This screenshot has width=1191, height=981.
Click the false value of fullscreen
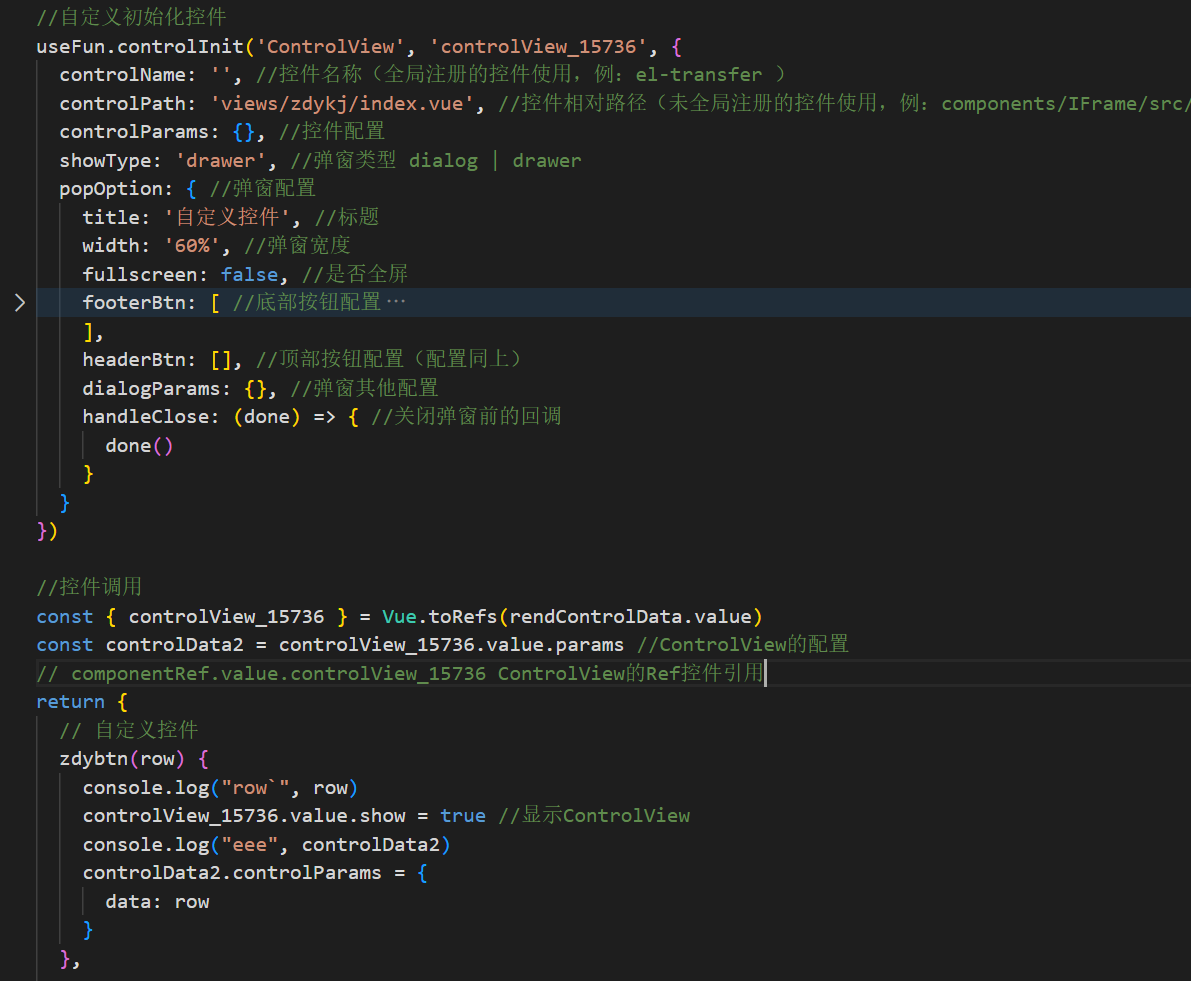[250, 274]
